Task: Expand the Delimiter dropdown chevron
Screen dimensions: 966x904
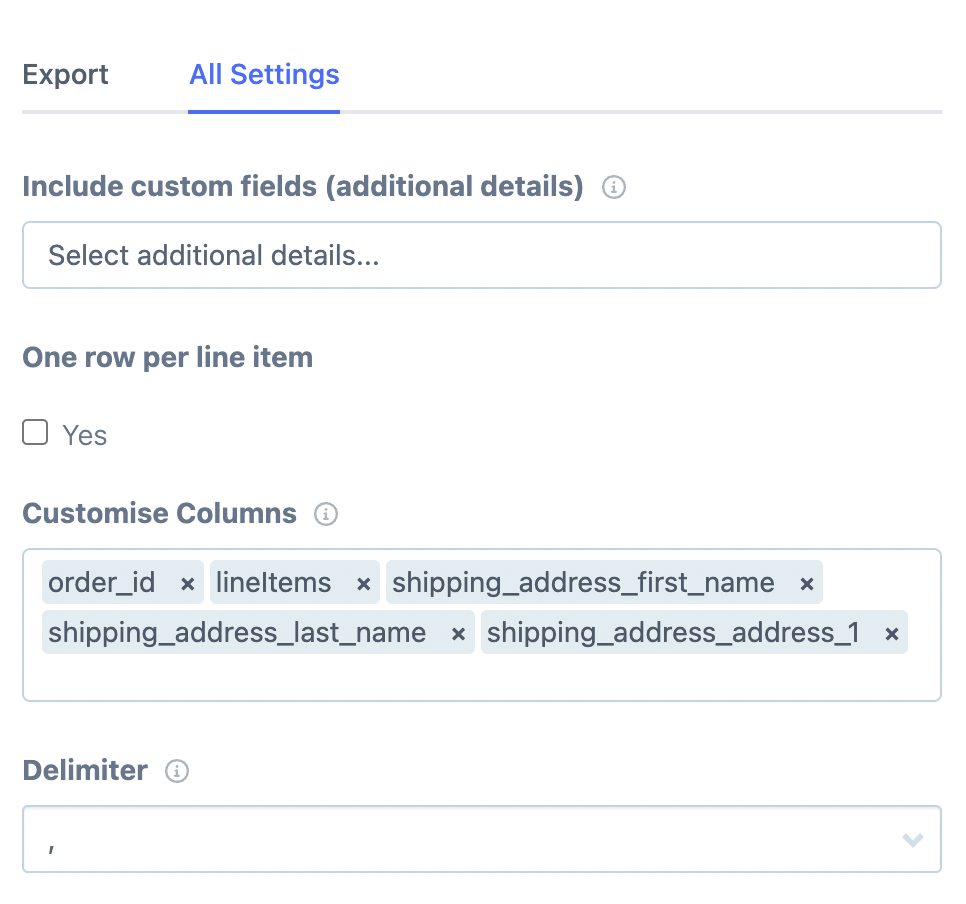Action: 912,840
